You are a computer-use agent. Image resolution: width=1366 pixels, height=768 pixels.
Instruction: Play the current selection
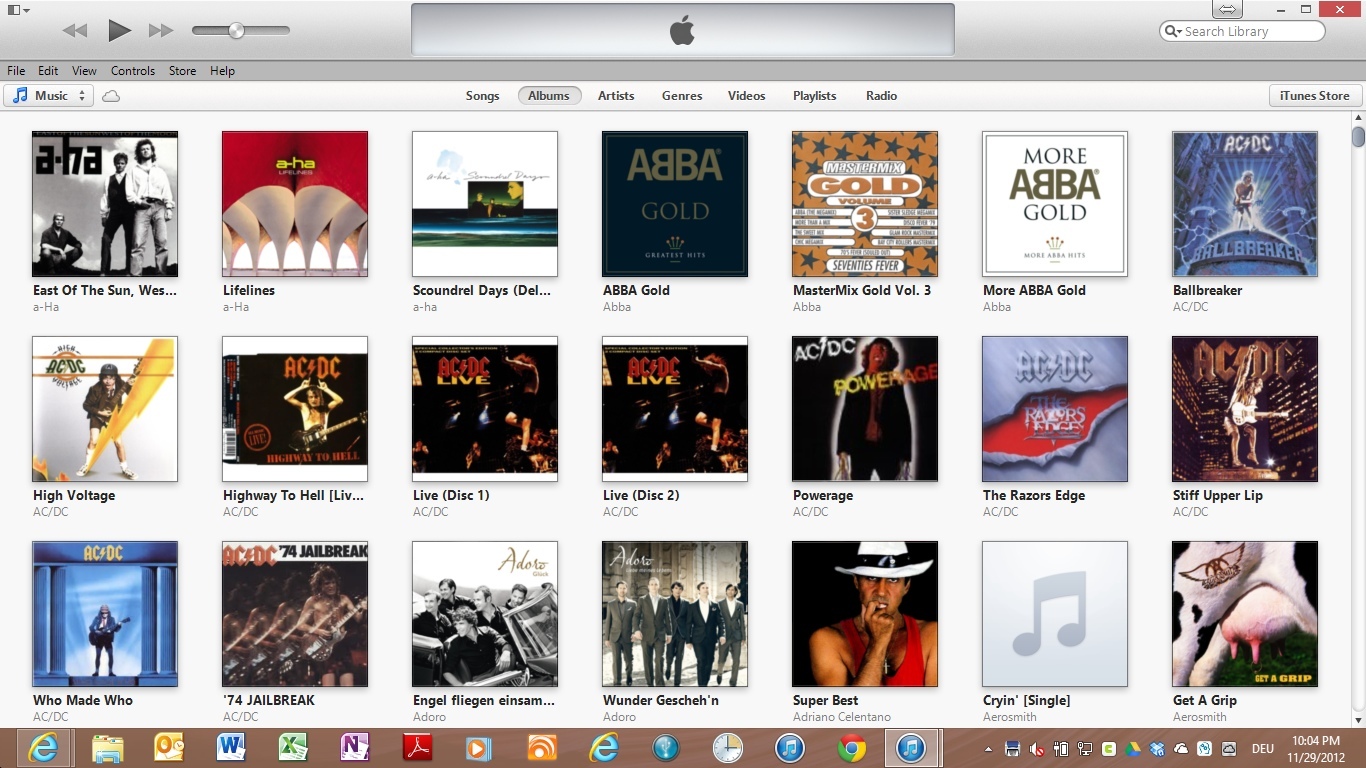(119, 31)
